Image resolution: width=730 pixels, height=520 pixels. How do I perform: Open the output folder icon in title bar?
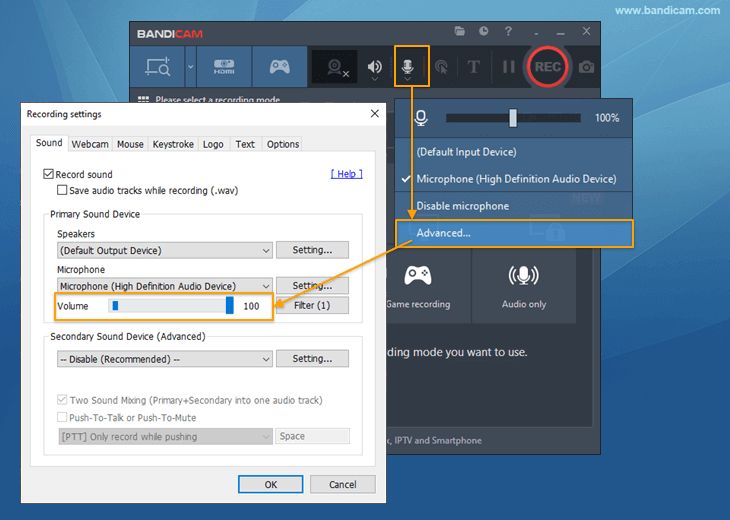point(460,31)
